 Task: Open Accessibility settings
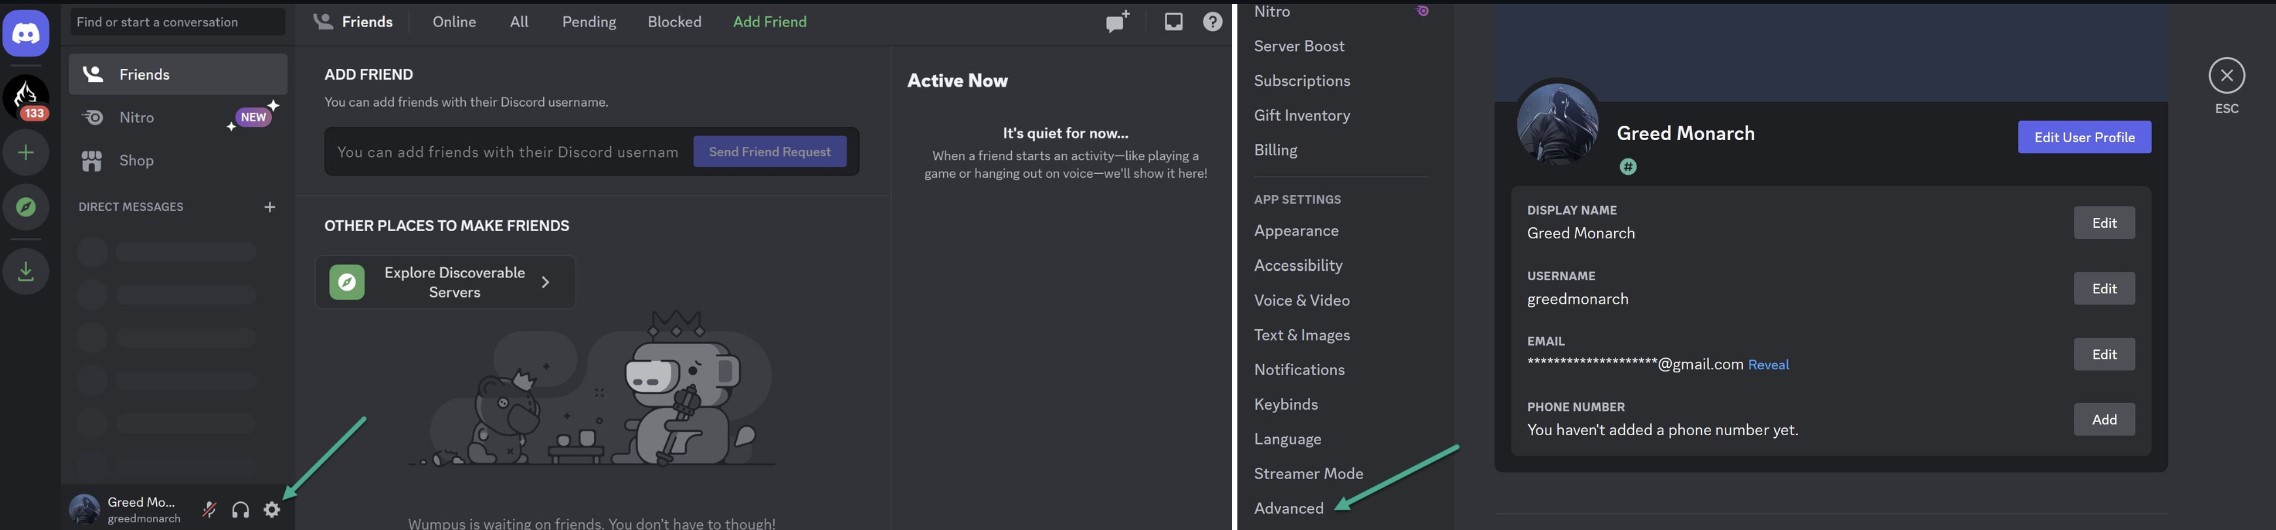(x=1298, y=265)
